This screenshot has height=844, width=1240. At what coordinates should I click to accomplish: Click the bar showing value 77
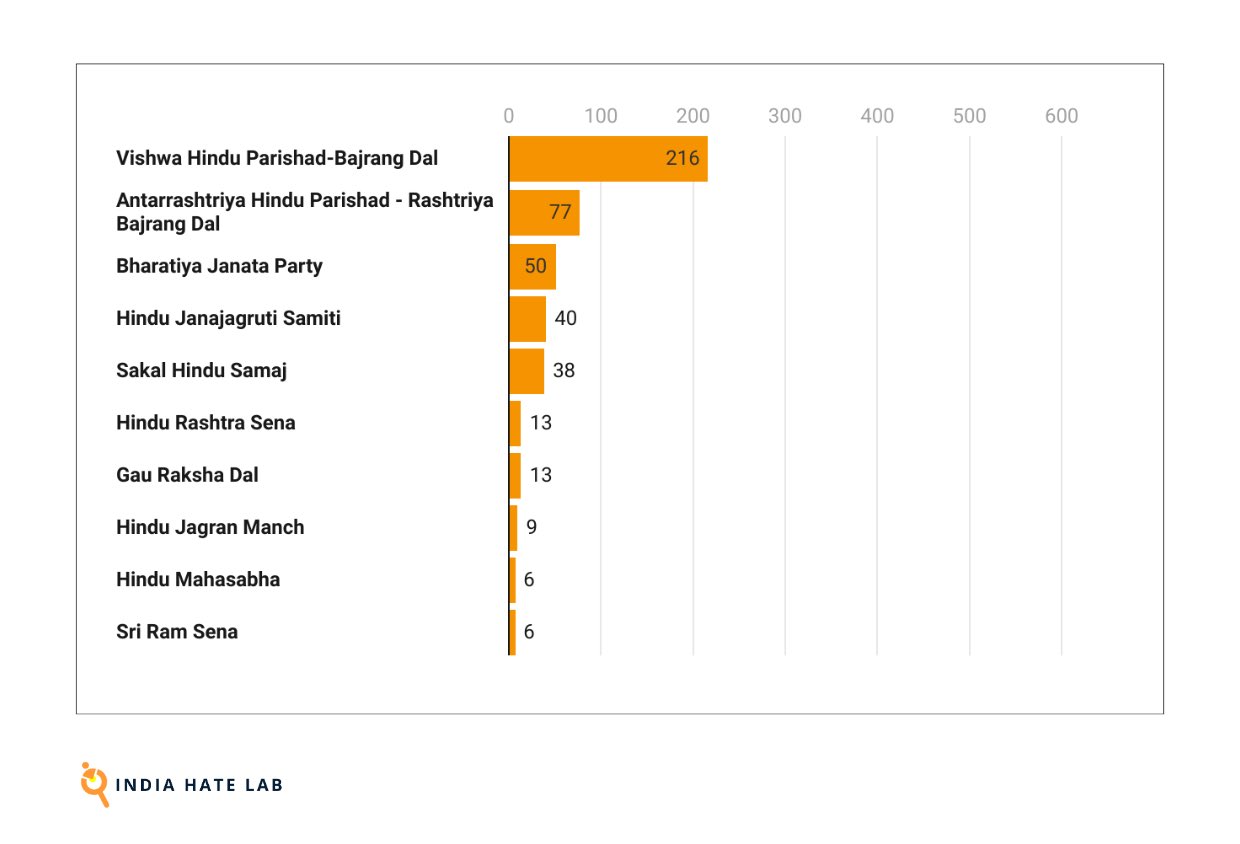pyautogui.click(x=544, y=212)
